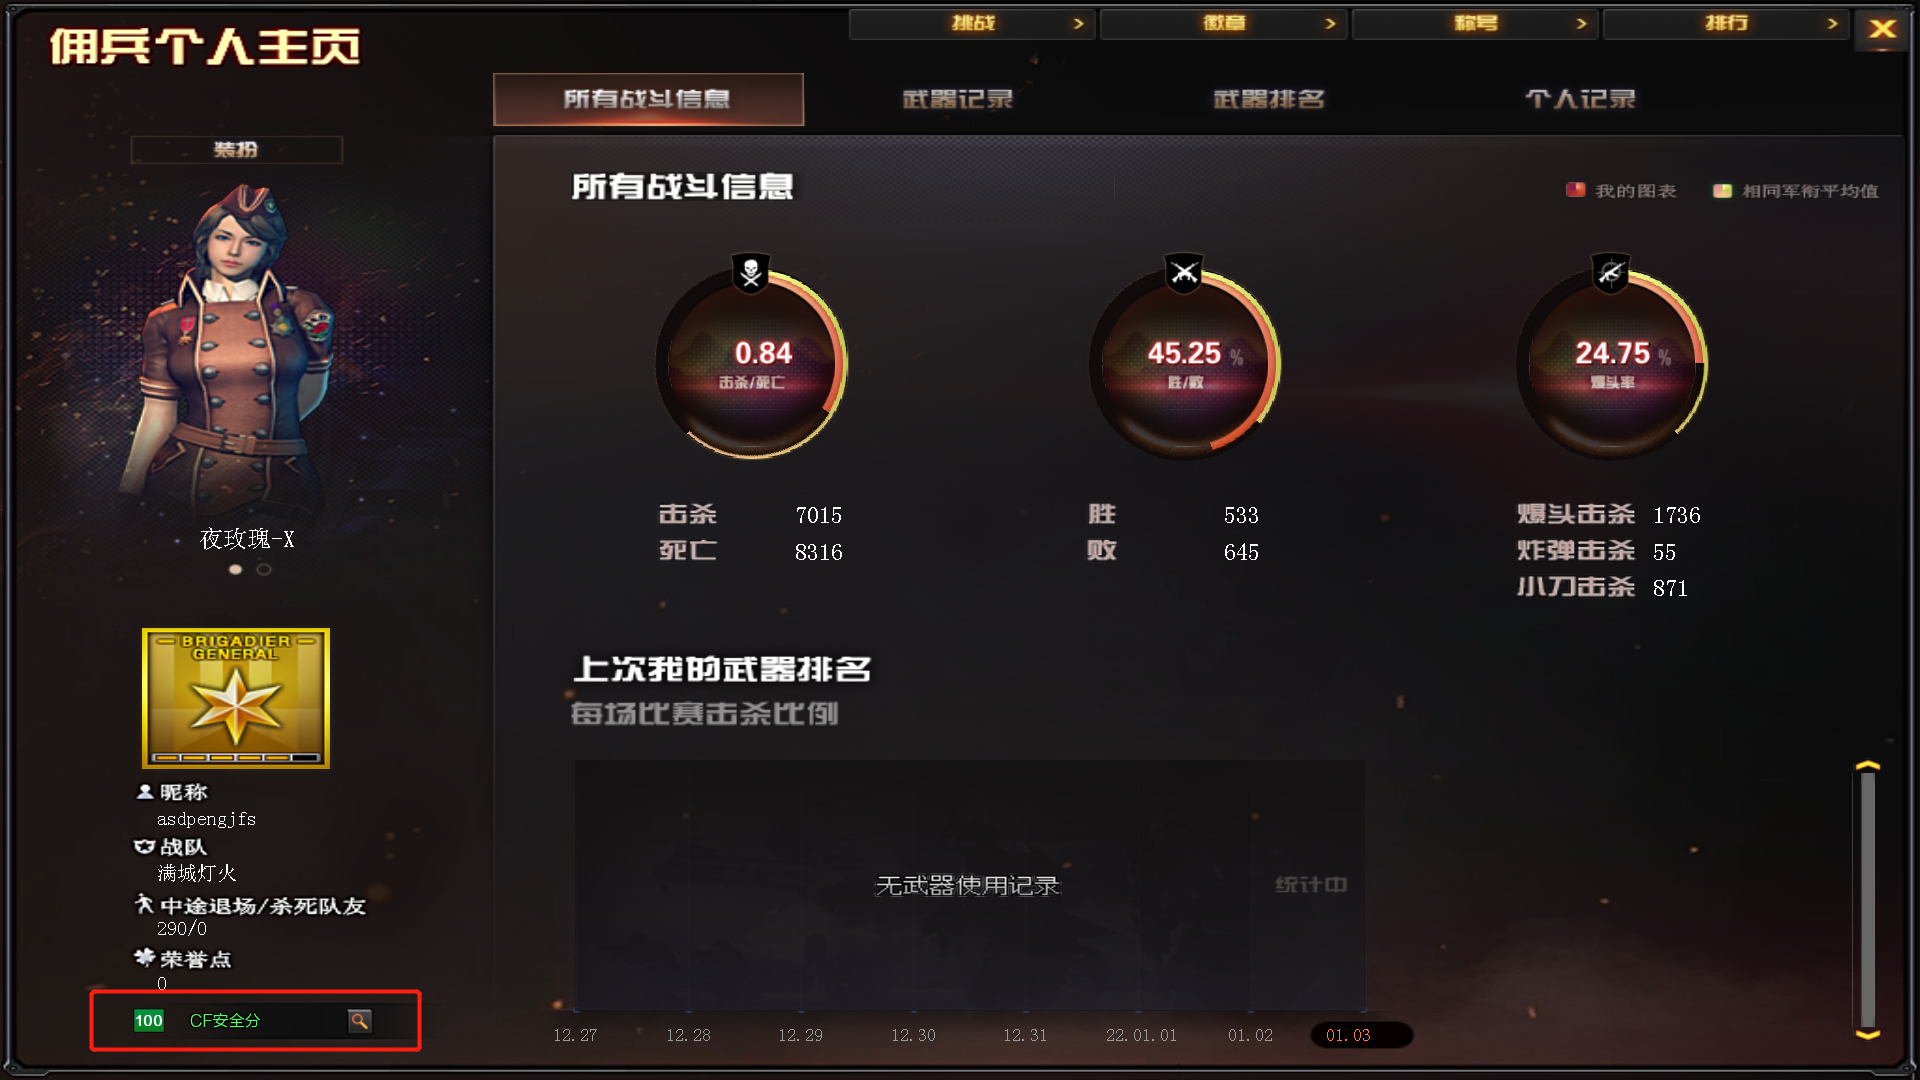
Task: Click the 装扮 dress-up button
Action: [x=236, y=150]
